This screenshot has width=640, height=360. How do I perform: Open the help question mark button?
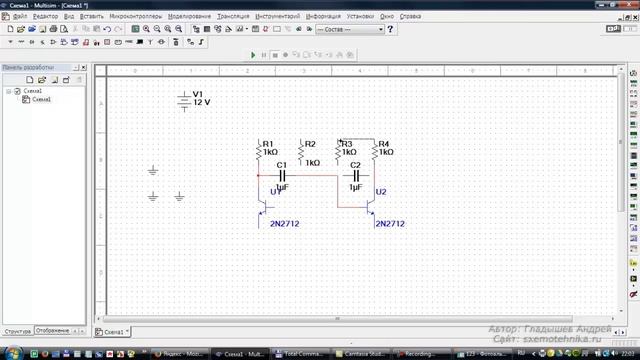coord(390,29)
